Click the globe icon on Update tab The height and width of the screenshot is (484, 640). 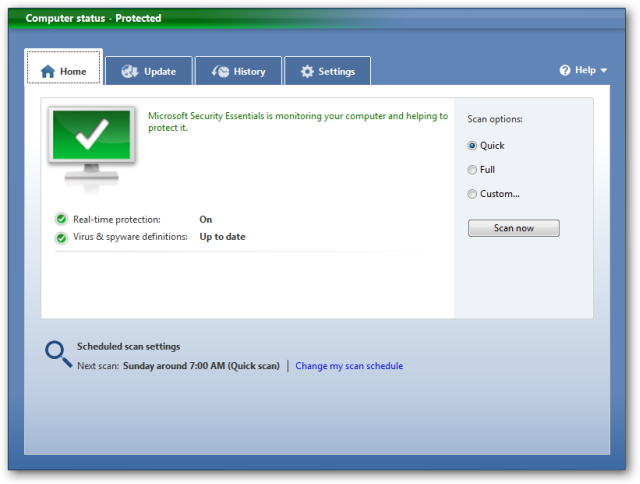(x=130, y=71)
